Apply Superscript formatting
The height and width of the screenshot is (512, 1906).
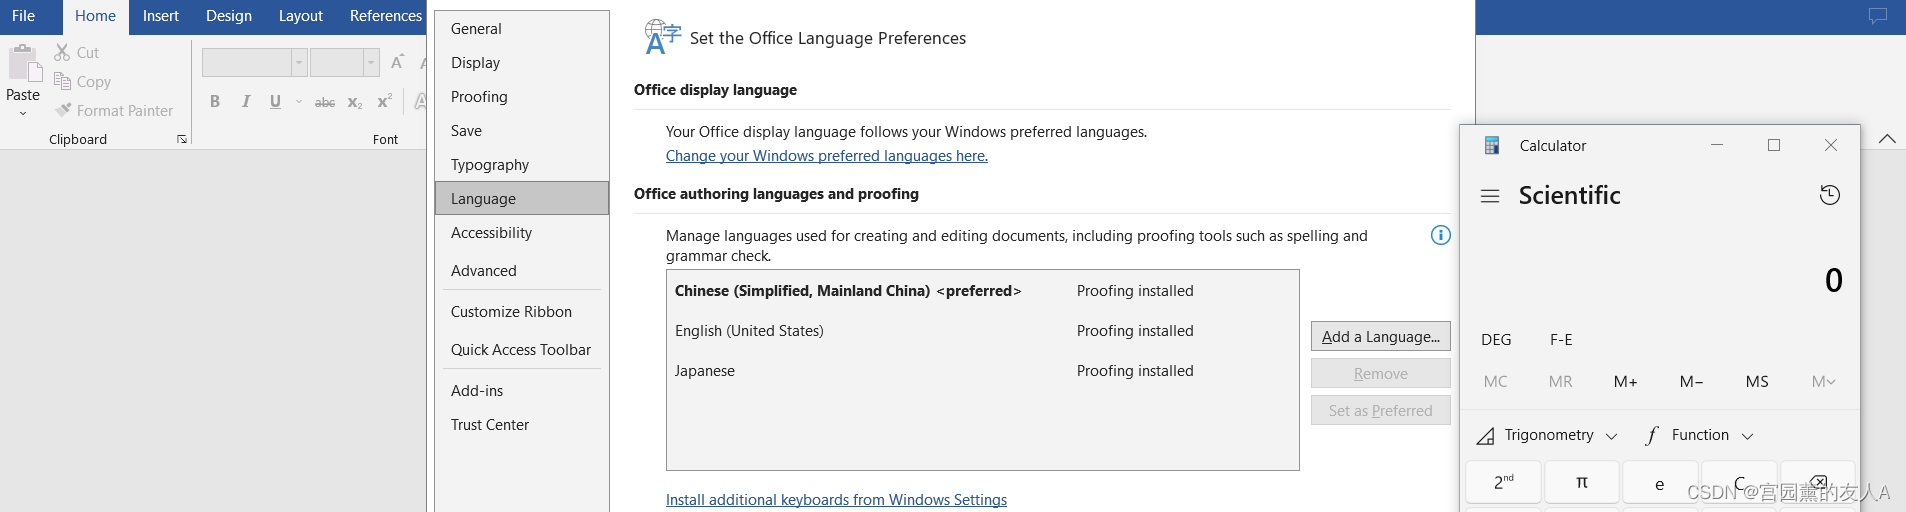pyautogui.click(x=385, y=102)
